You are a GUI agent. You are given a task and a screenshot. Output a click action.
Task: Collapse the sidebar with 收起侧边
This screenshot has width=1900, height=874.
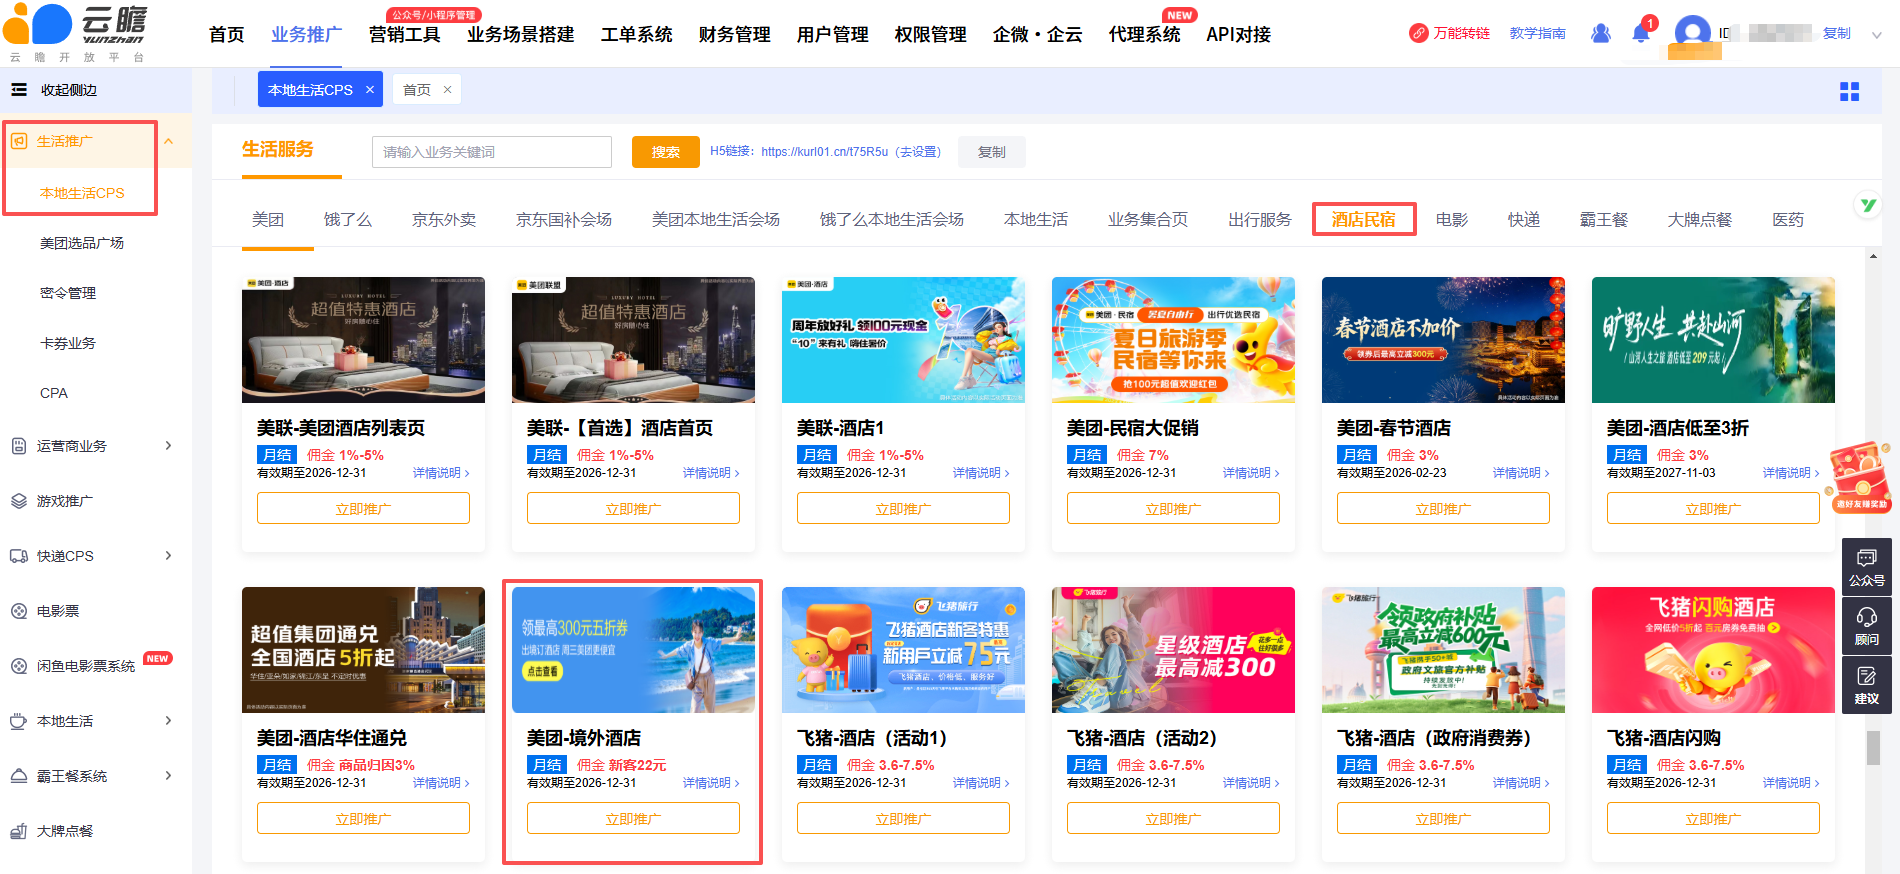point(55,90)
